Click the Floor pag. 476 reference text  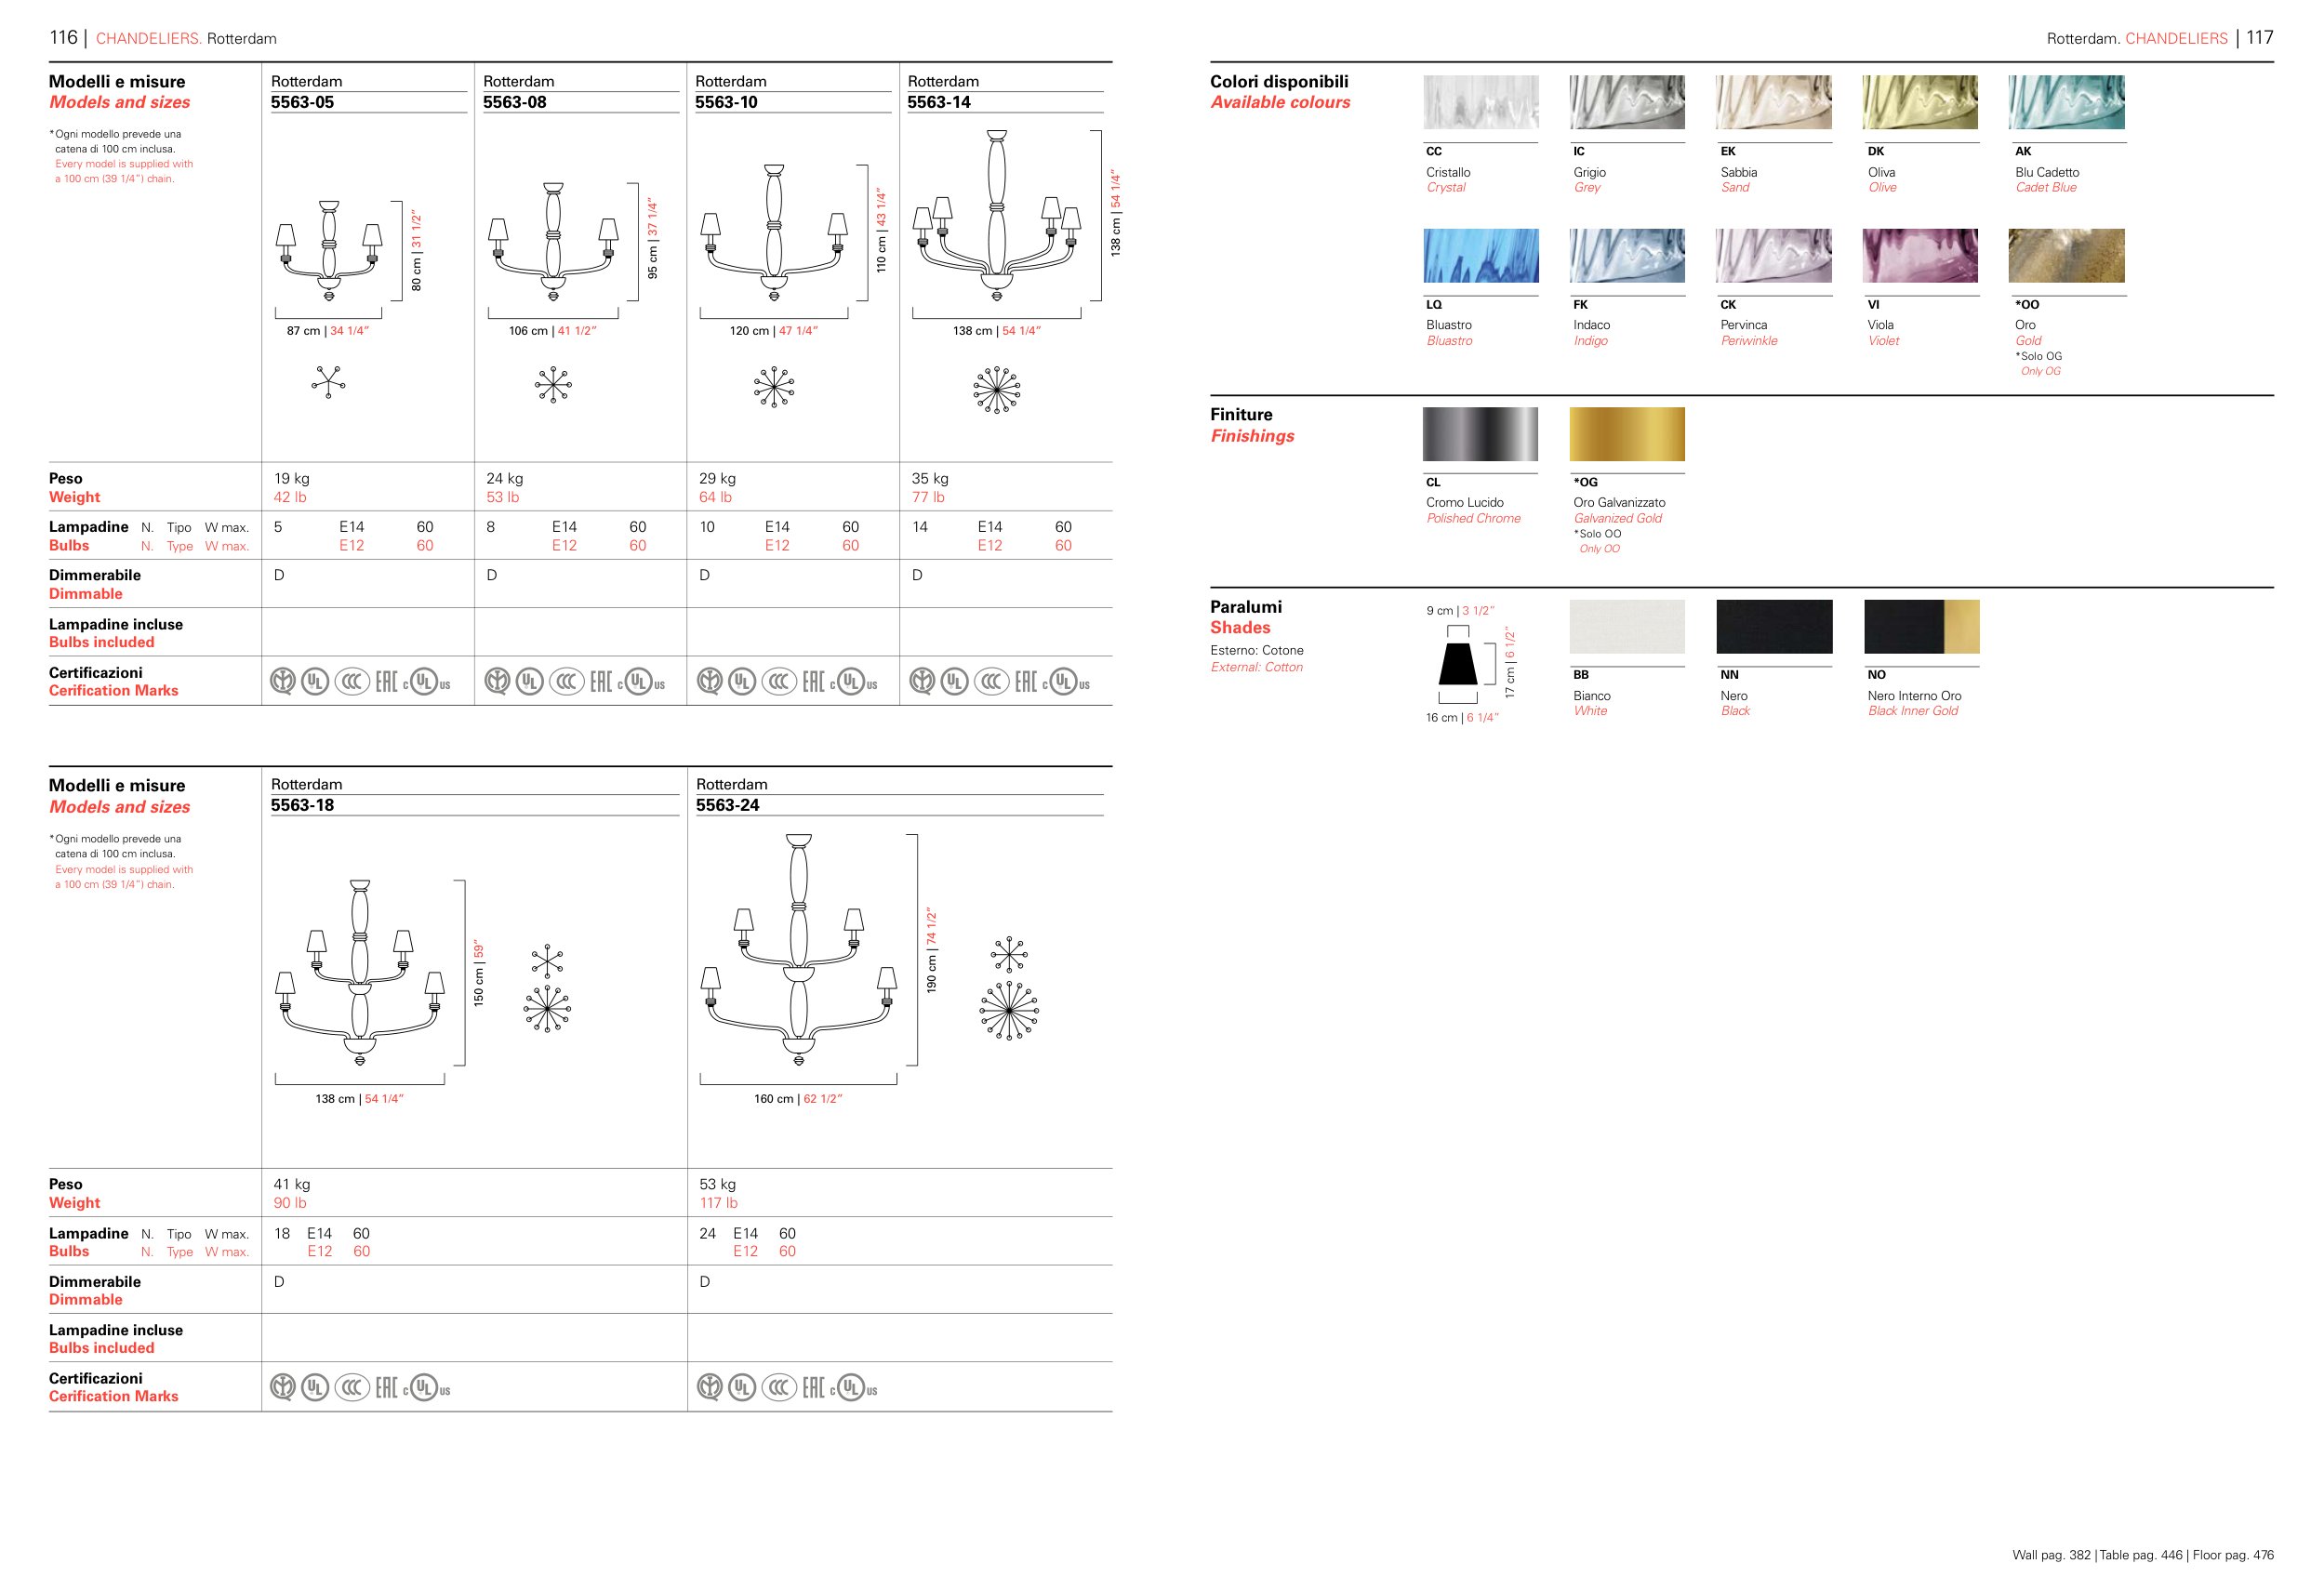point(2232,1554)
